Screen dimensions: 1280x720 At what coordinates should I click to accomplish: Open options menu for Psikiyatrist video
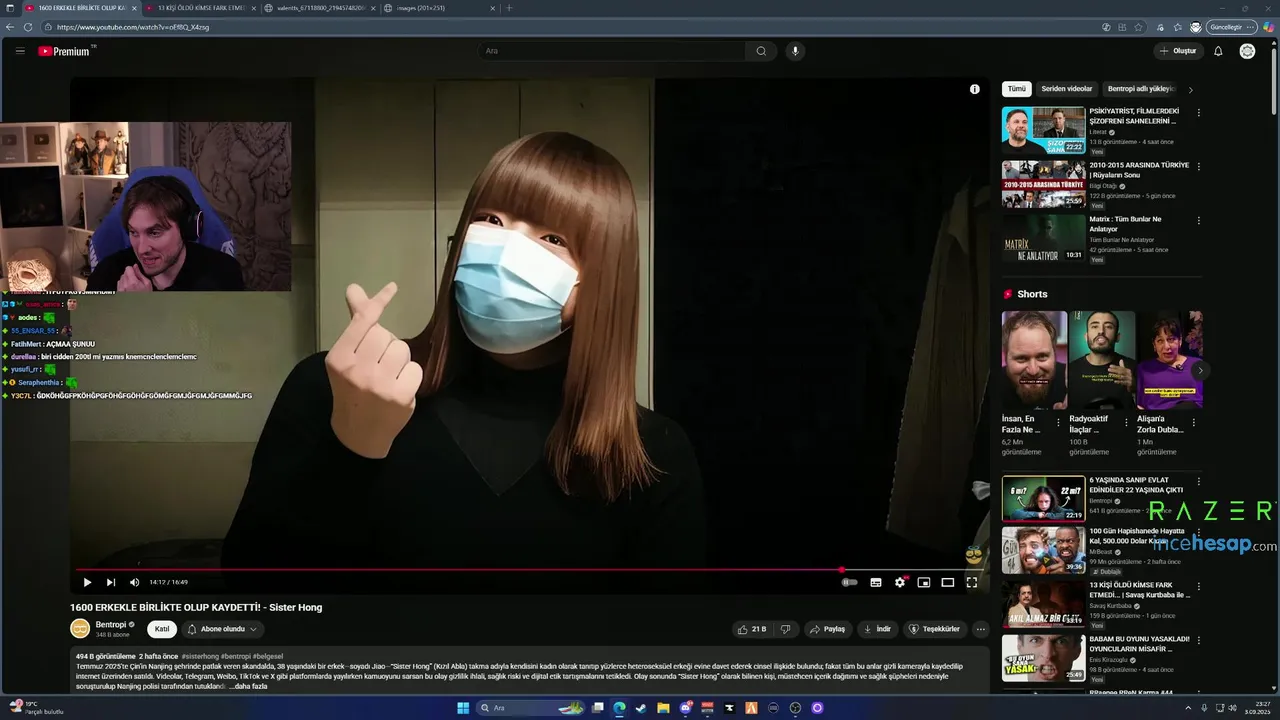pyautogui.click(x=1198, y=113)
